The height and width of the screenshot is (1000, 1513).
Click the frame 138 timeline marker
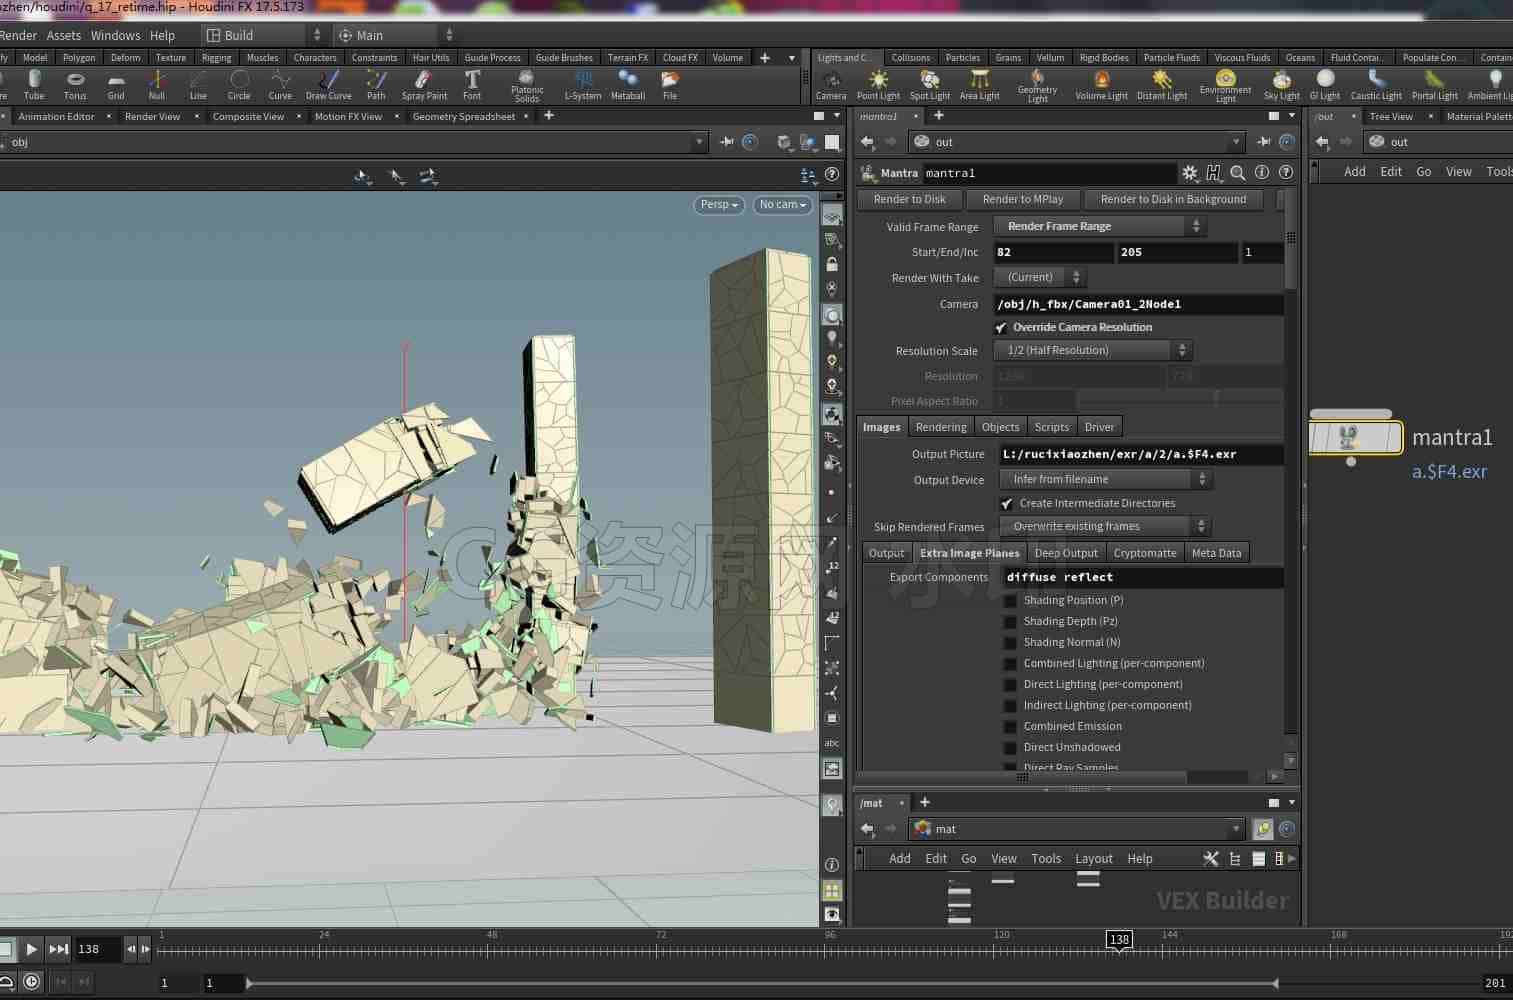point(1119,939)
